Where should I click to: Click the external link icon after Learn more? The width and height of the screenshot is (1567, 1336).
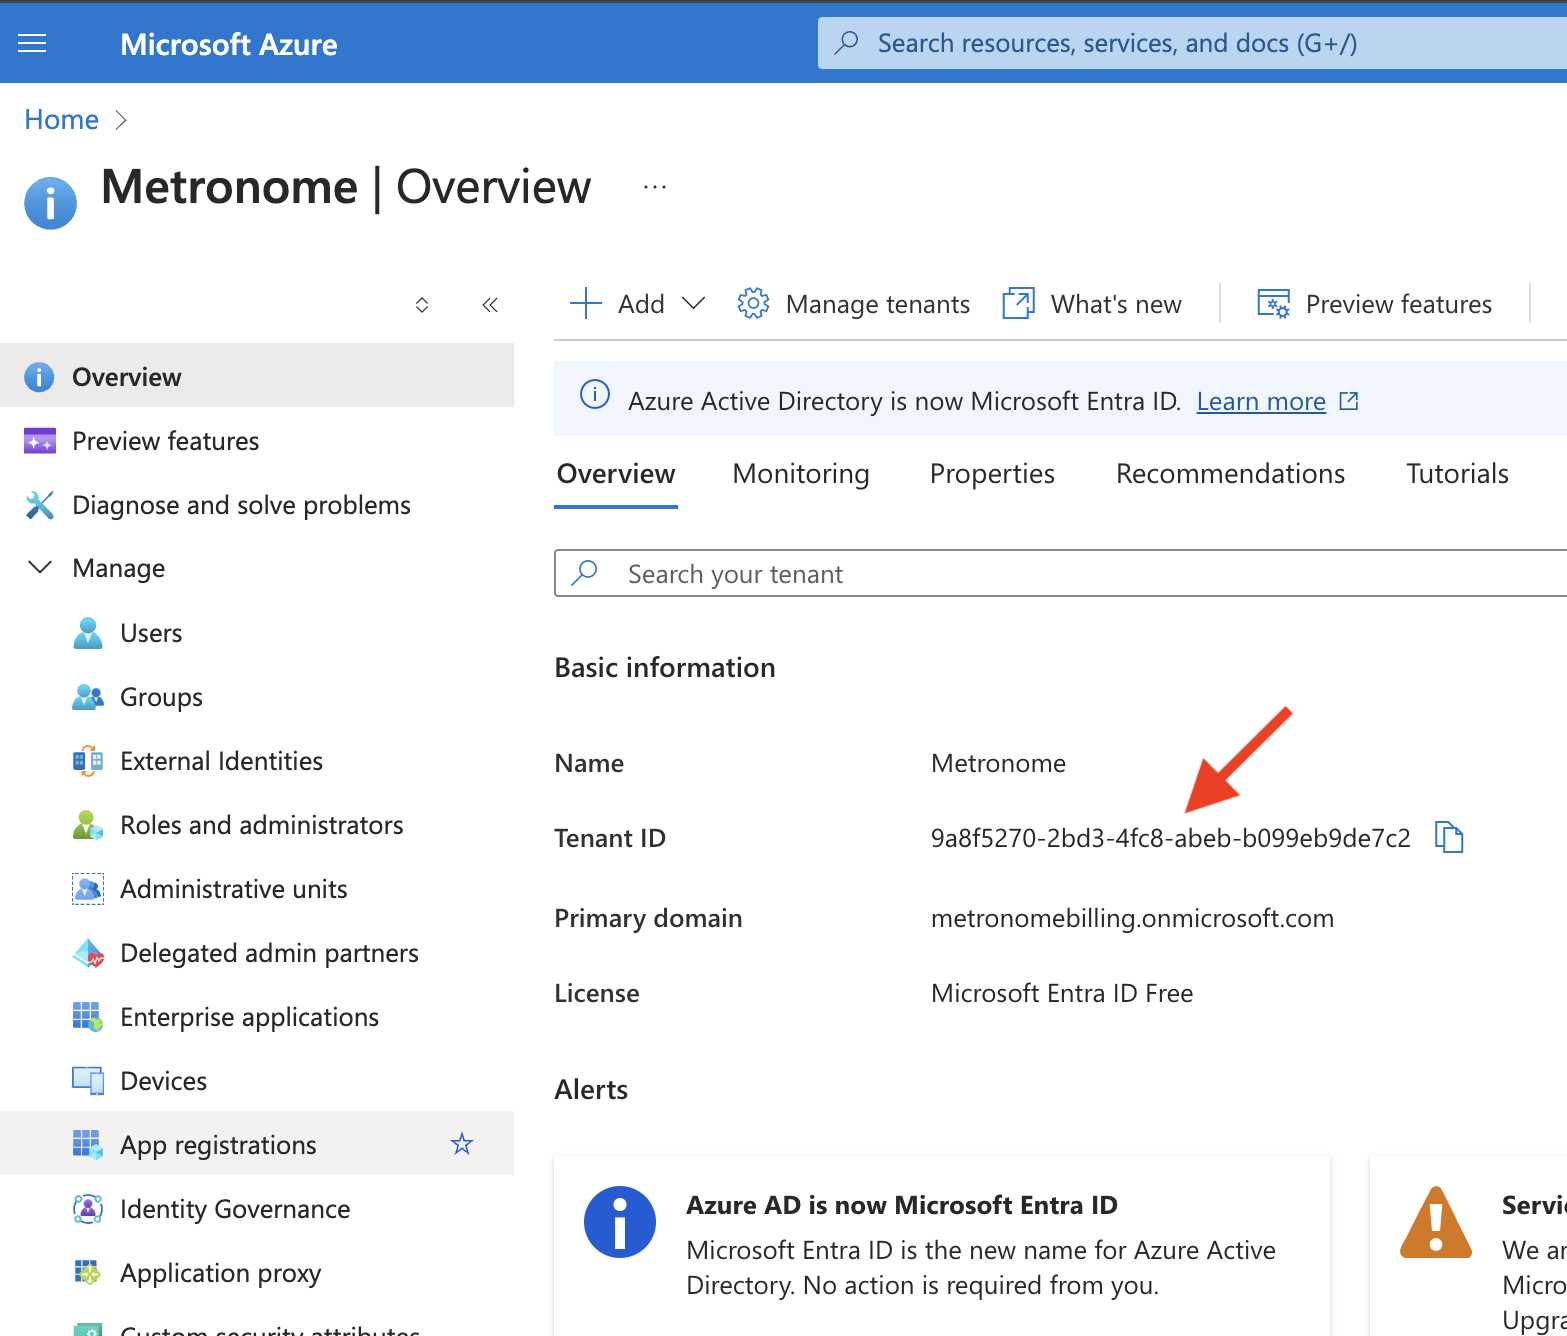pyautogui.click(x=1349, y=401)
